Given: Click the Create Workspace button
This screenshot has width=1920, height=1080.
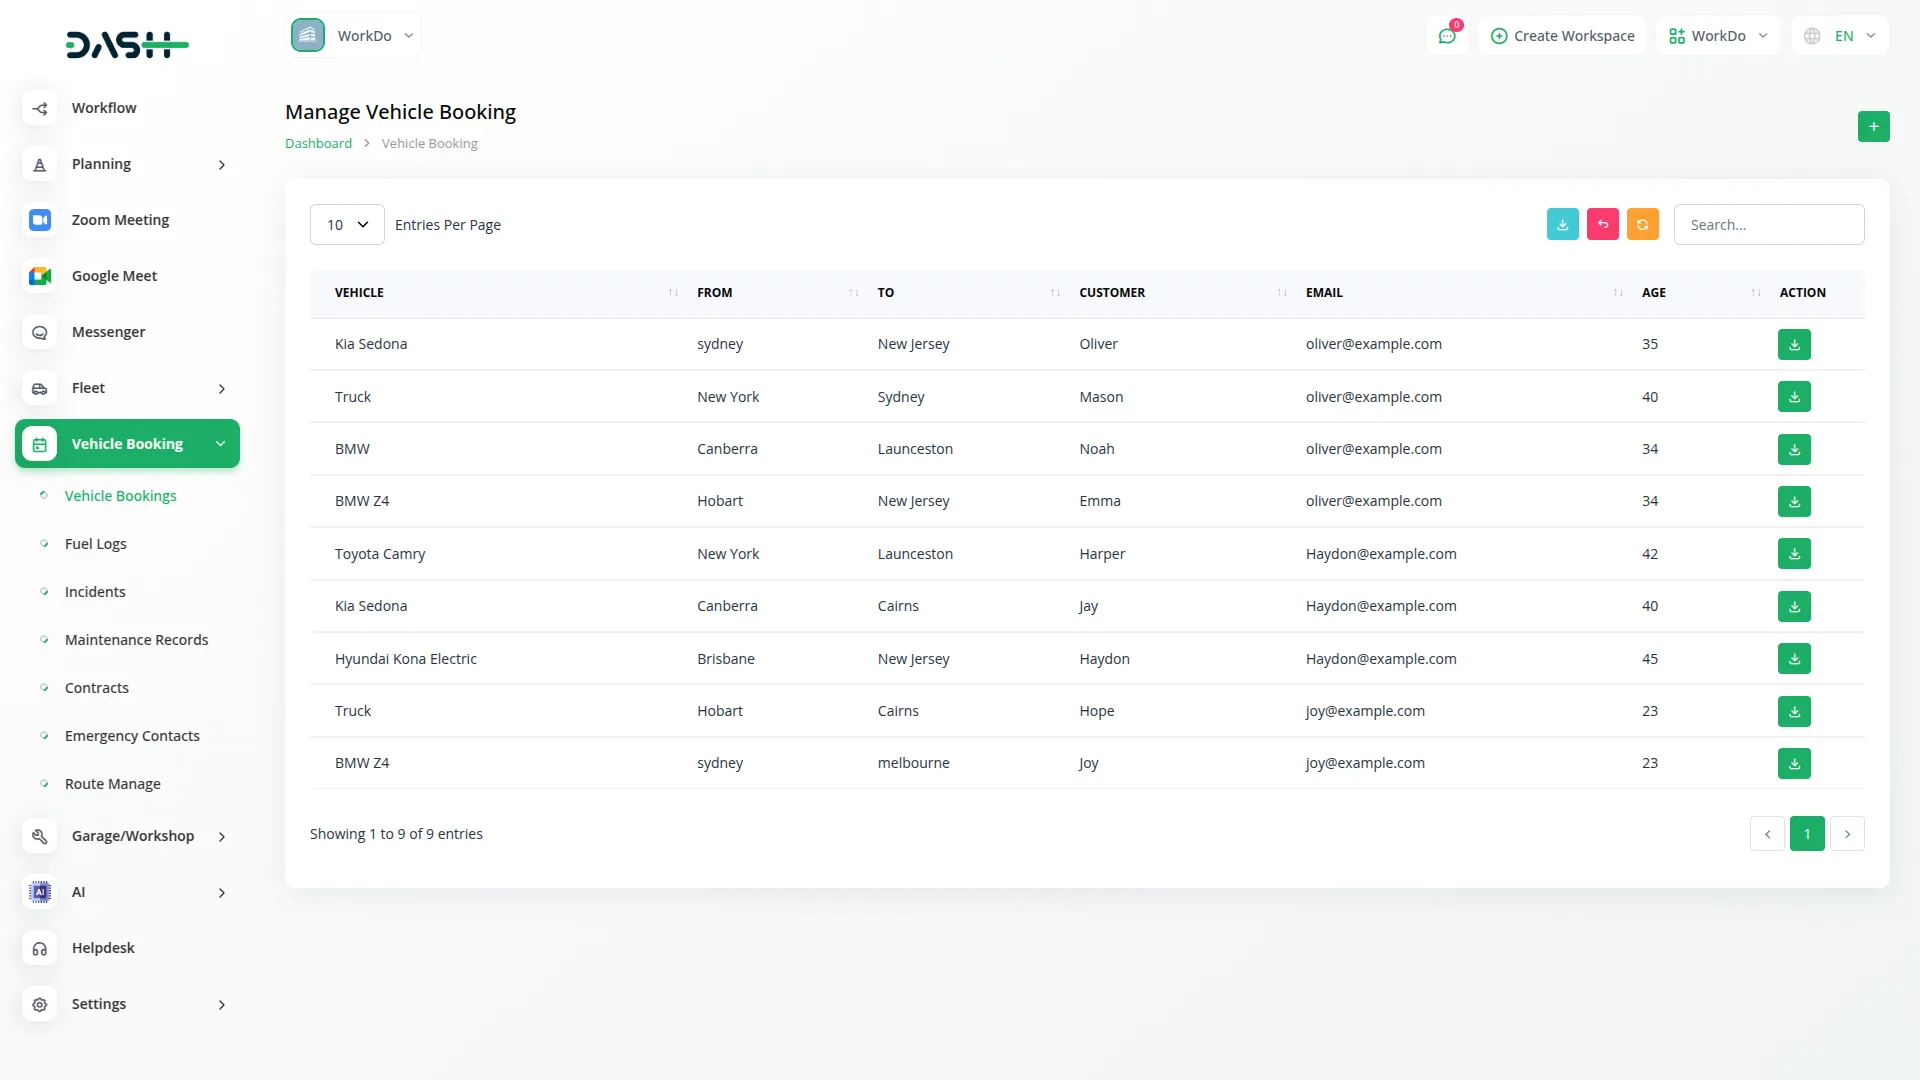Looking at the screenshot, I should pyautogui.click(x=1562, y=35).
